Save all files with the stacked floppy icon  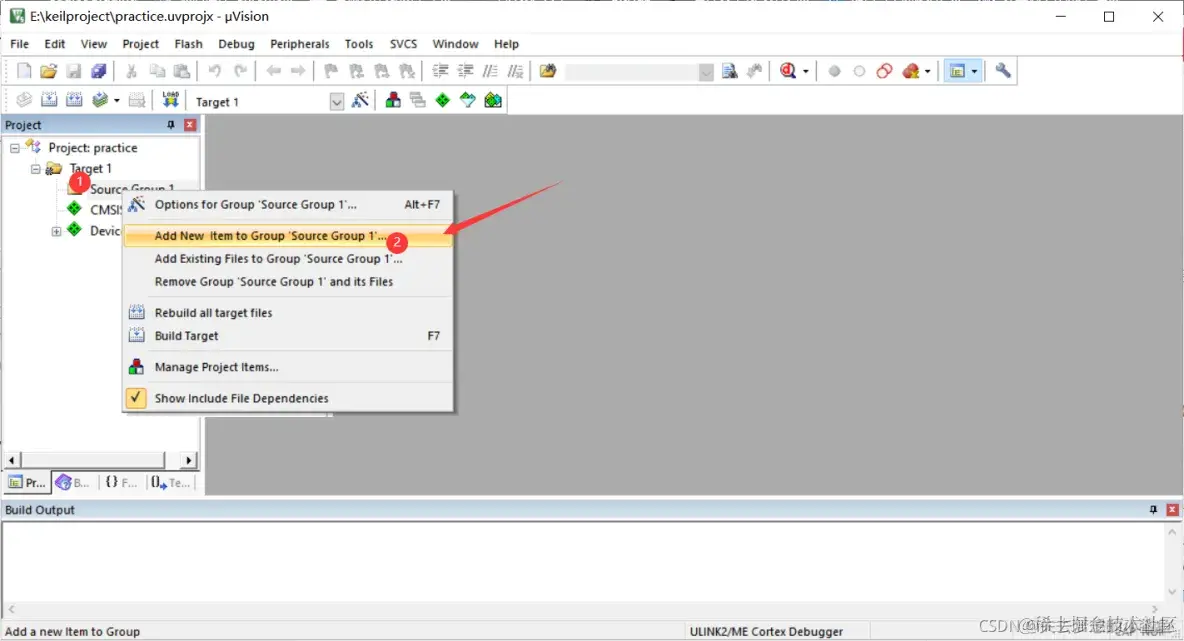click(99, 71)
